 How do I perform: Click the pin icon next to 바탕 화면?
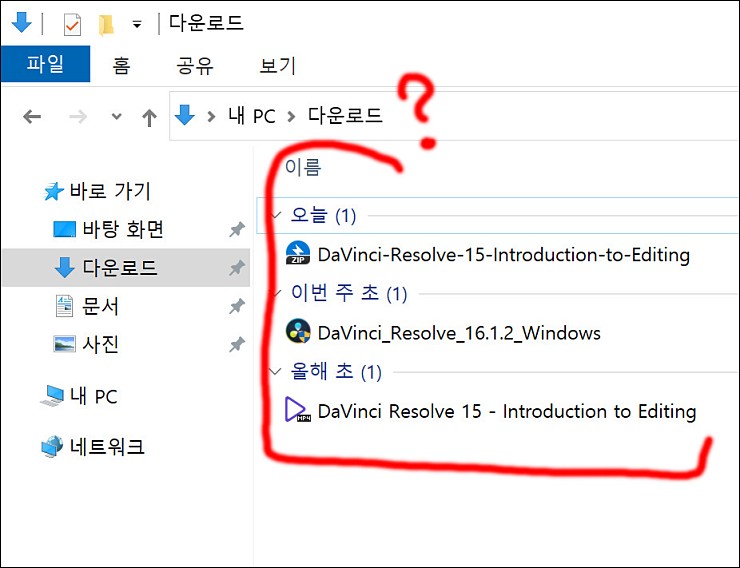tap(237, 230)
